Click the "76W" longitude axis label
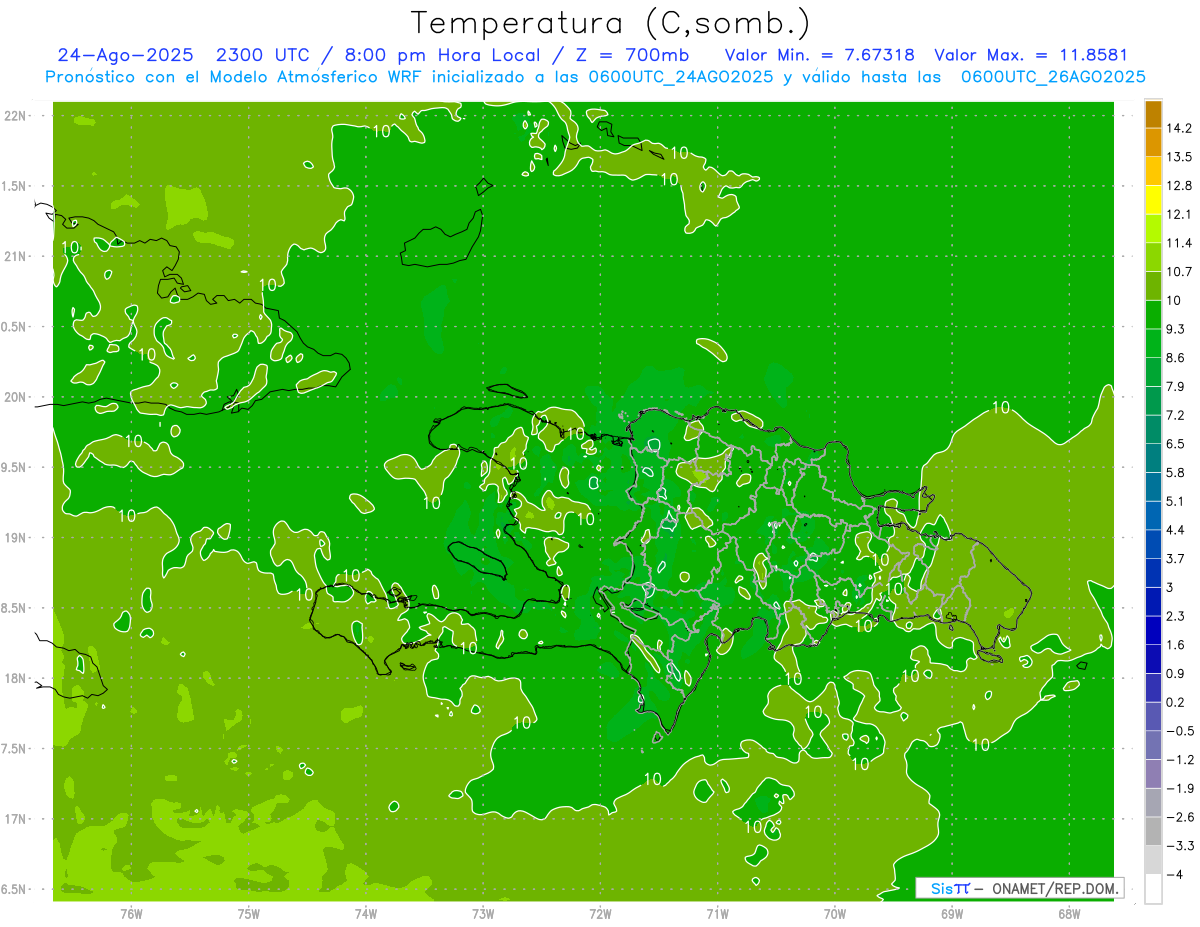 (x=131, y=915)
